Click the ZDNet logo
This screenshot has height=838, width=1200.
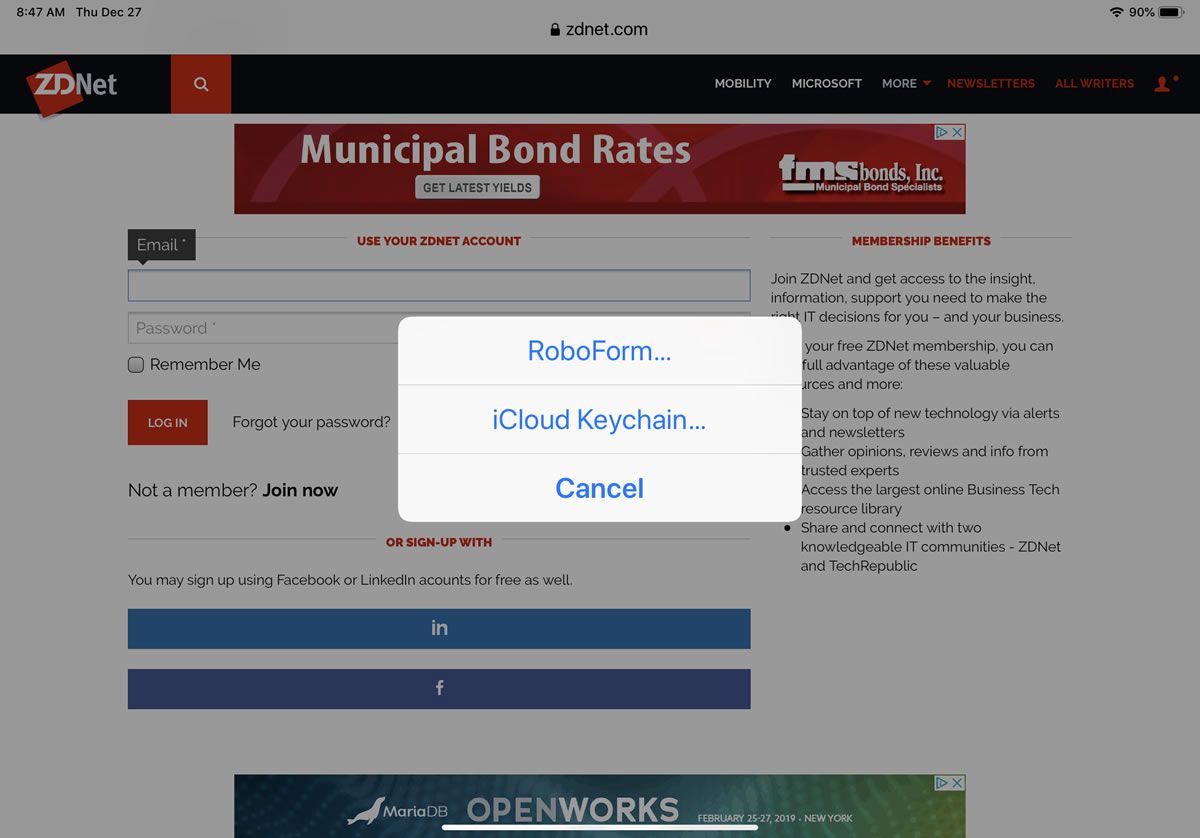pos(72,87)
